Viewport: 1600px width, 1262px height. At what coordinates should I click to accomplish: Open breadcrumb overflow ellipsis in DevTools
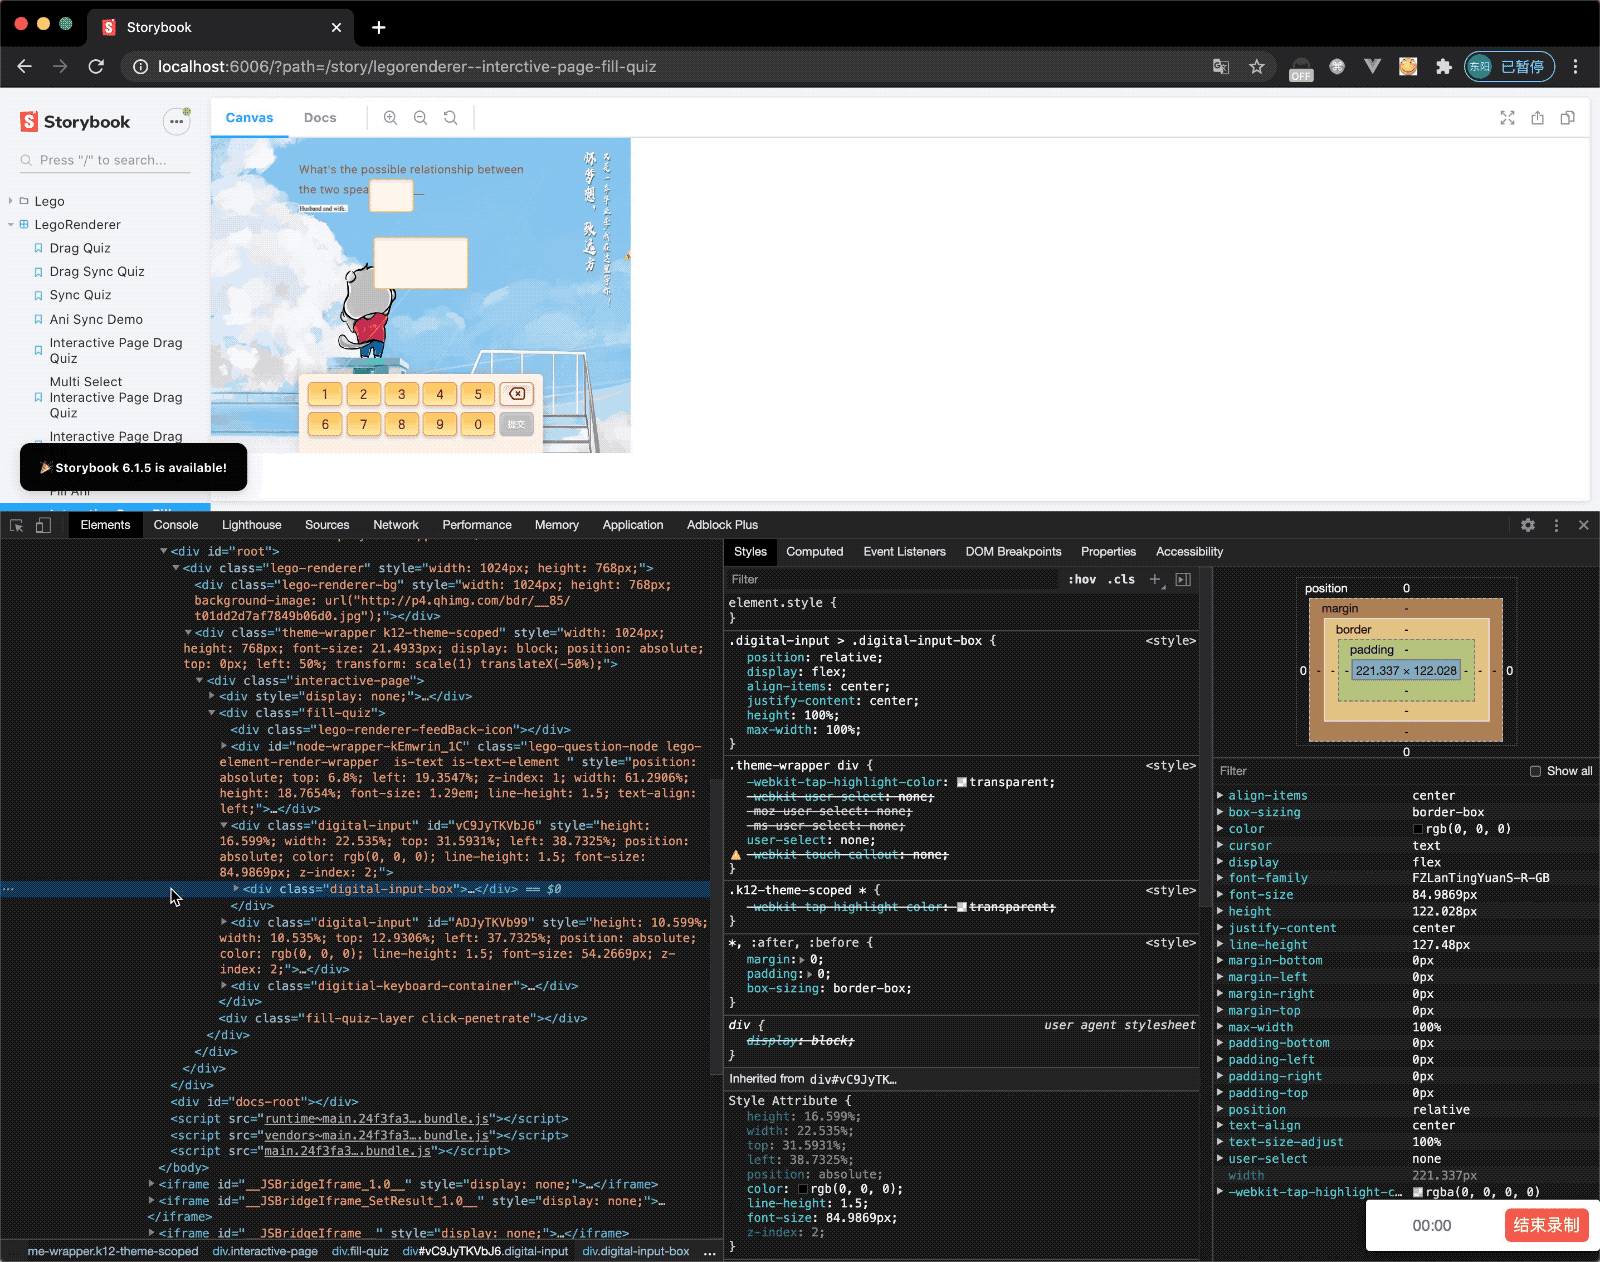[709, 1251]
